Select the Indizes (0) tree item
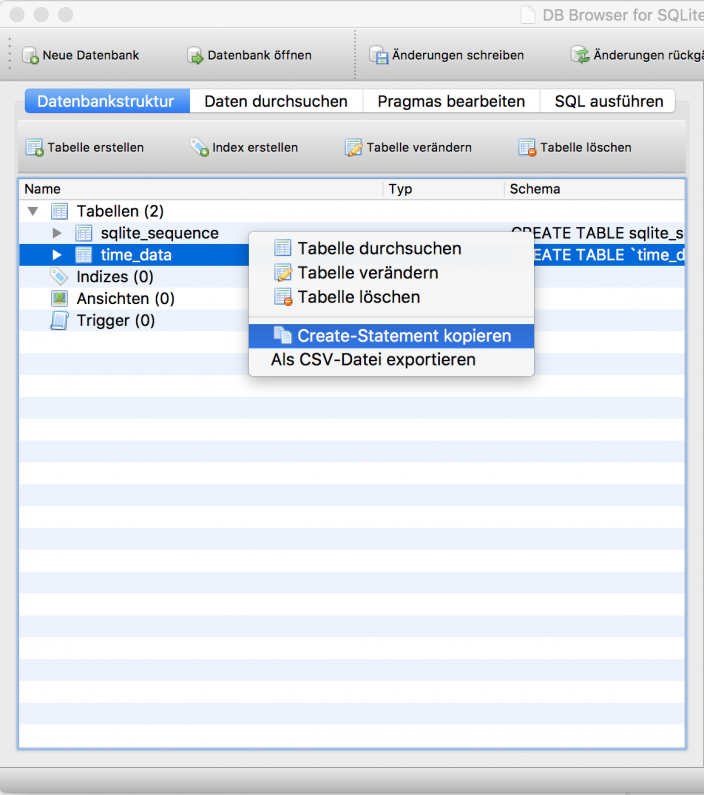Screen dimensions: 704x795 coord(114,277)
